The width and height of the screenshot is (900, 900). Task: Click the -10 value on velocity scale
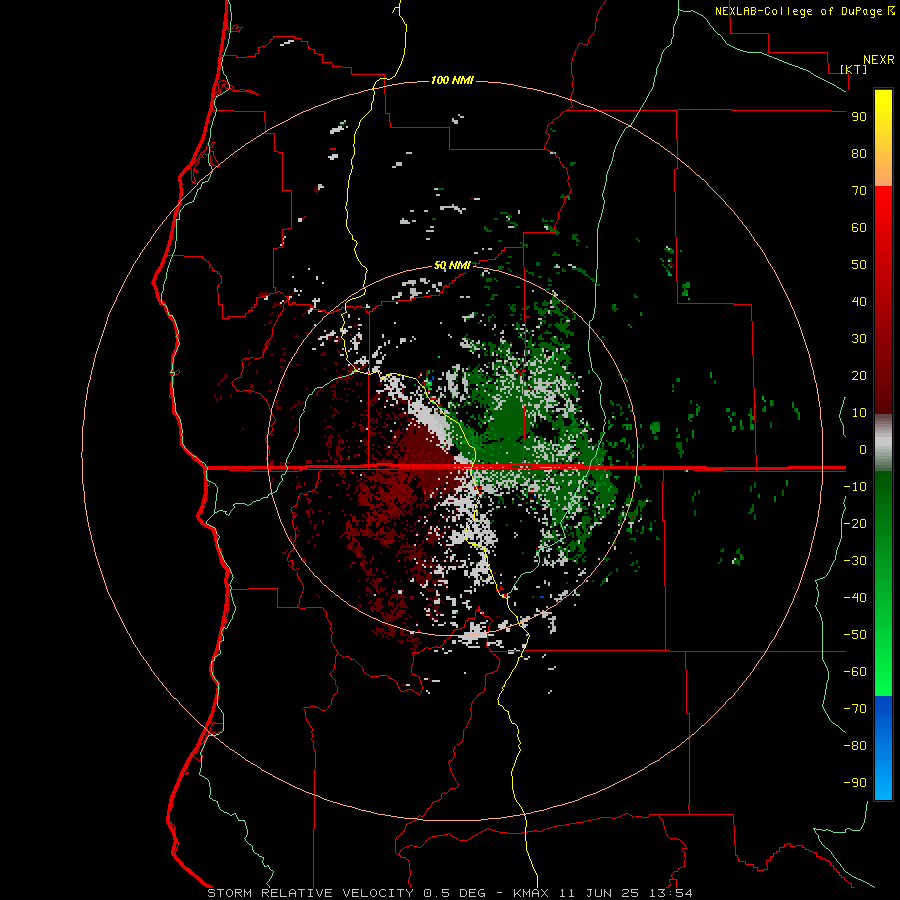click(855, 487)
